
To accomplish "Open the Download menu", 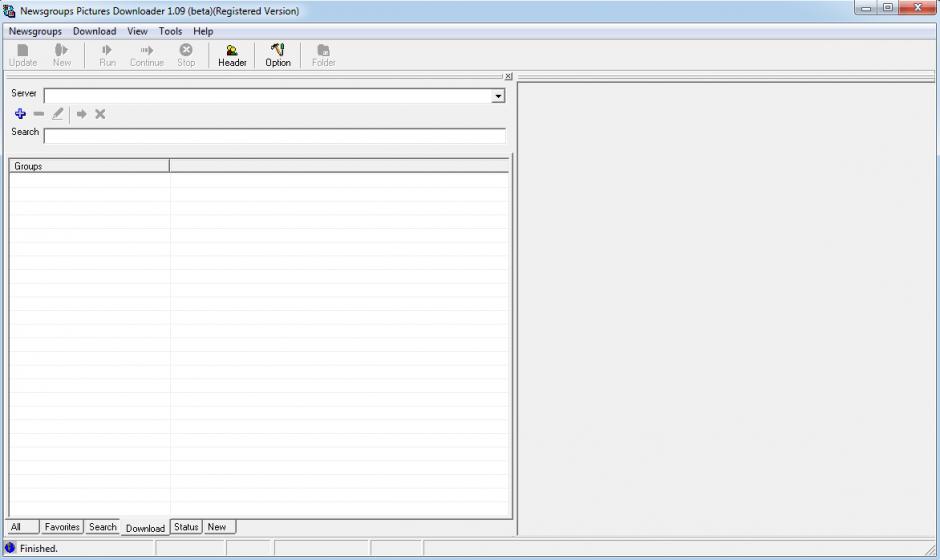I will click(95, 31).
